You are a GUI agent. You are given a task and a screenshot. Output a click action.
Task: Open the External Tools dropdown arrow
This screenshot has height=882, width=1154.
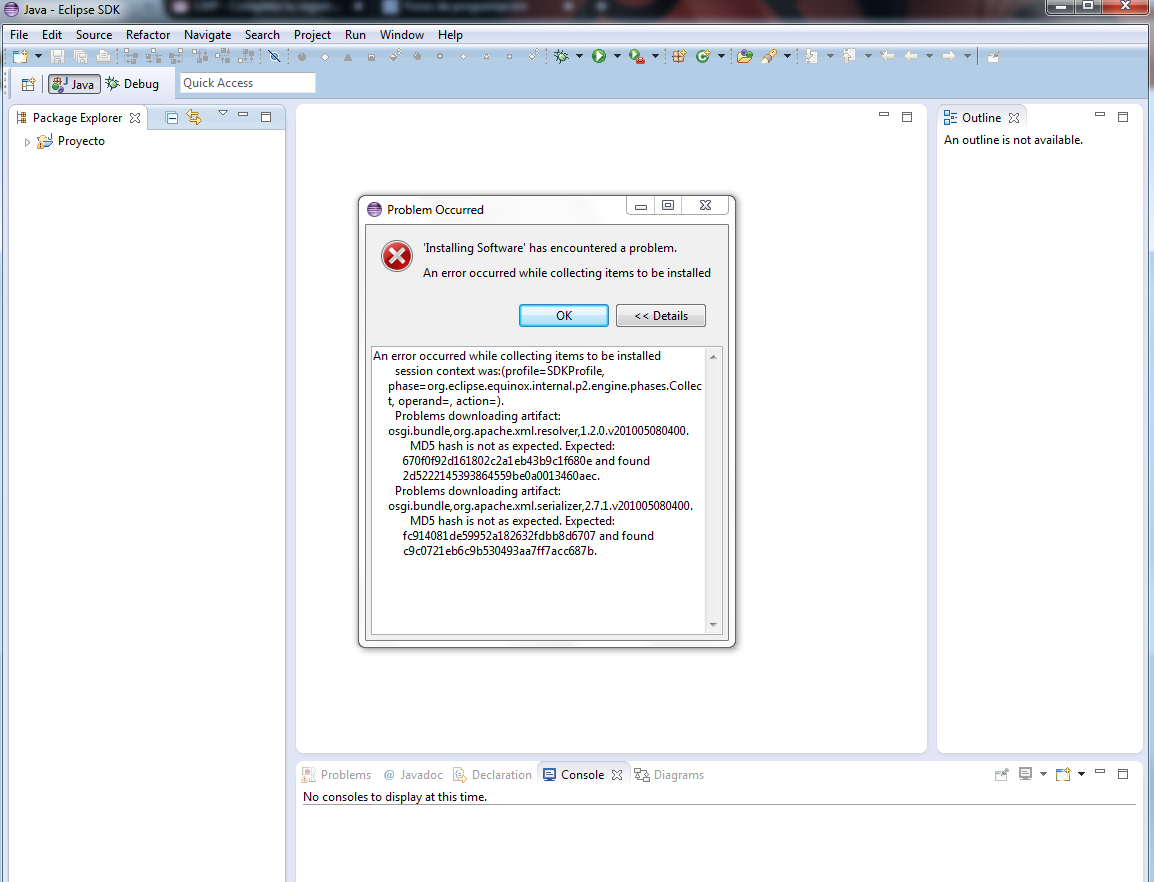click(655, 57)
